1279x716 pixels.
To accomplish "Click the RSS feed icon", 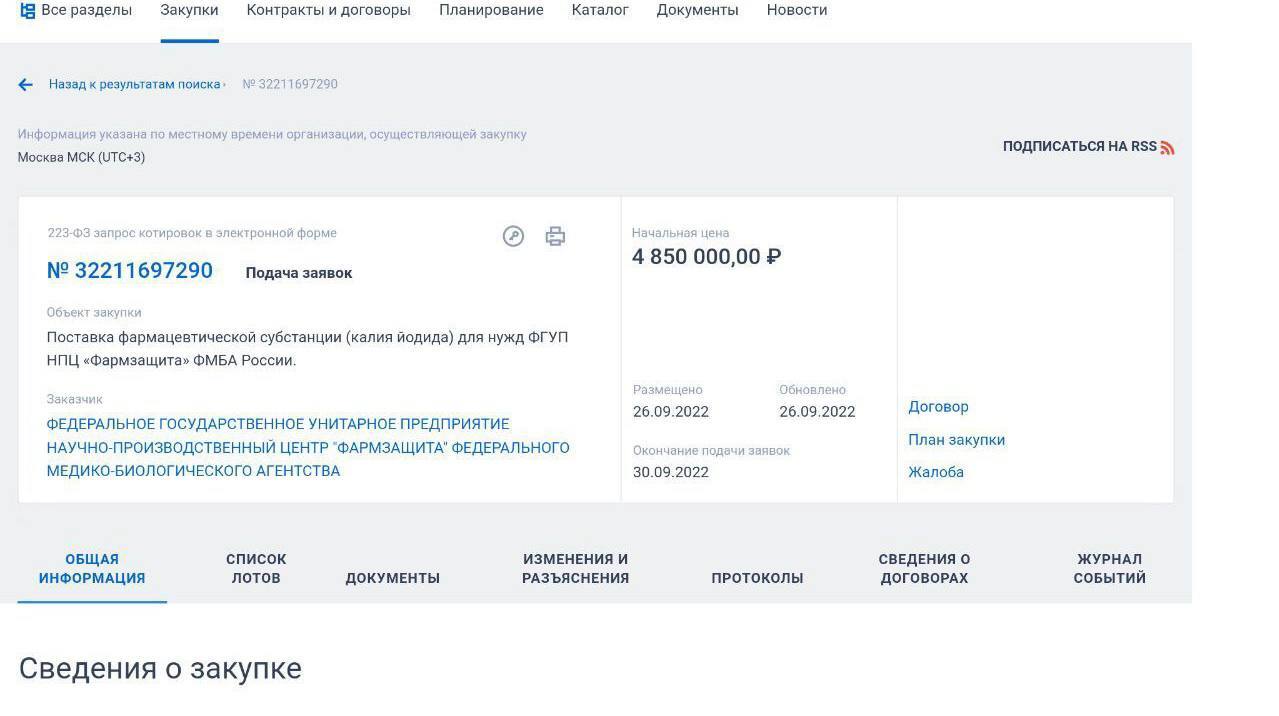I will pos(1167,147).
